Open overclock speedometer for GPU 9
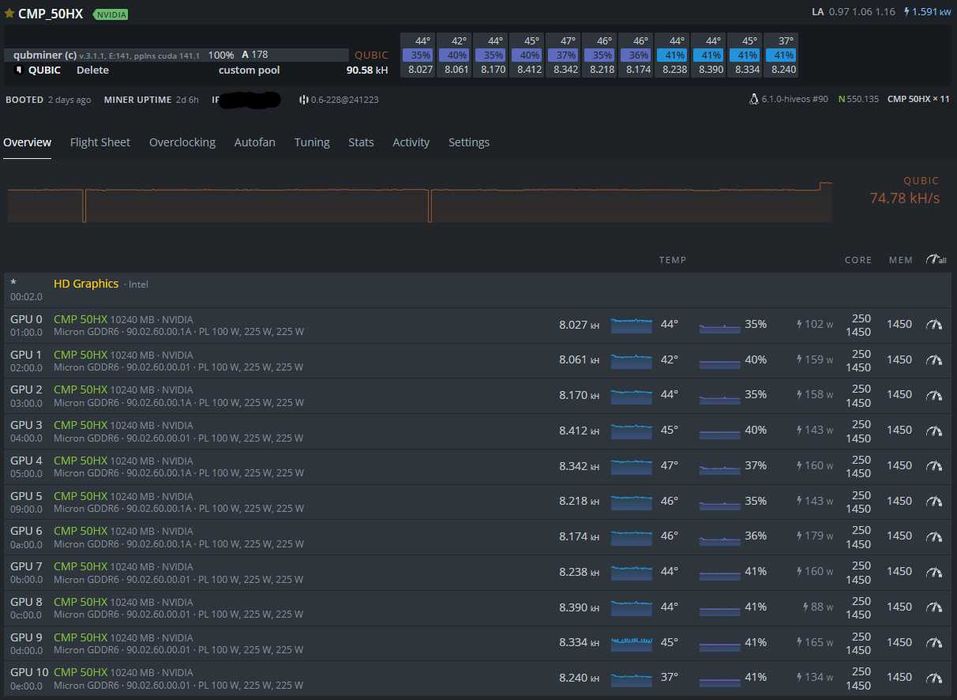Image resolution: width=957 pixels, height=700 pixels. (x=934, y=643)
